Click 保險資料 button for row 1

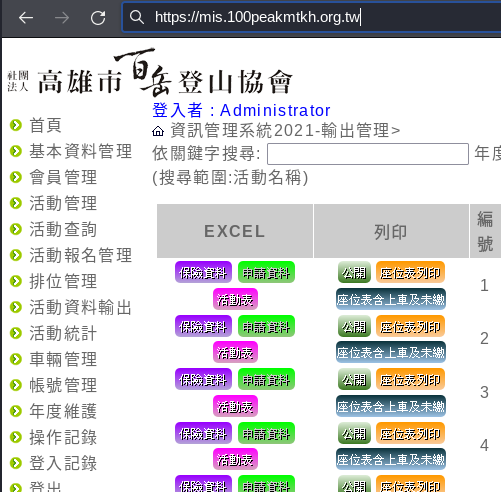point(203,273)
